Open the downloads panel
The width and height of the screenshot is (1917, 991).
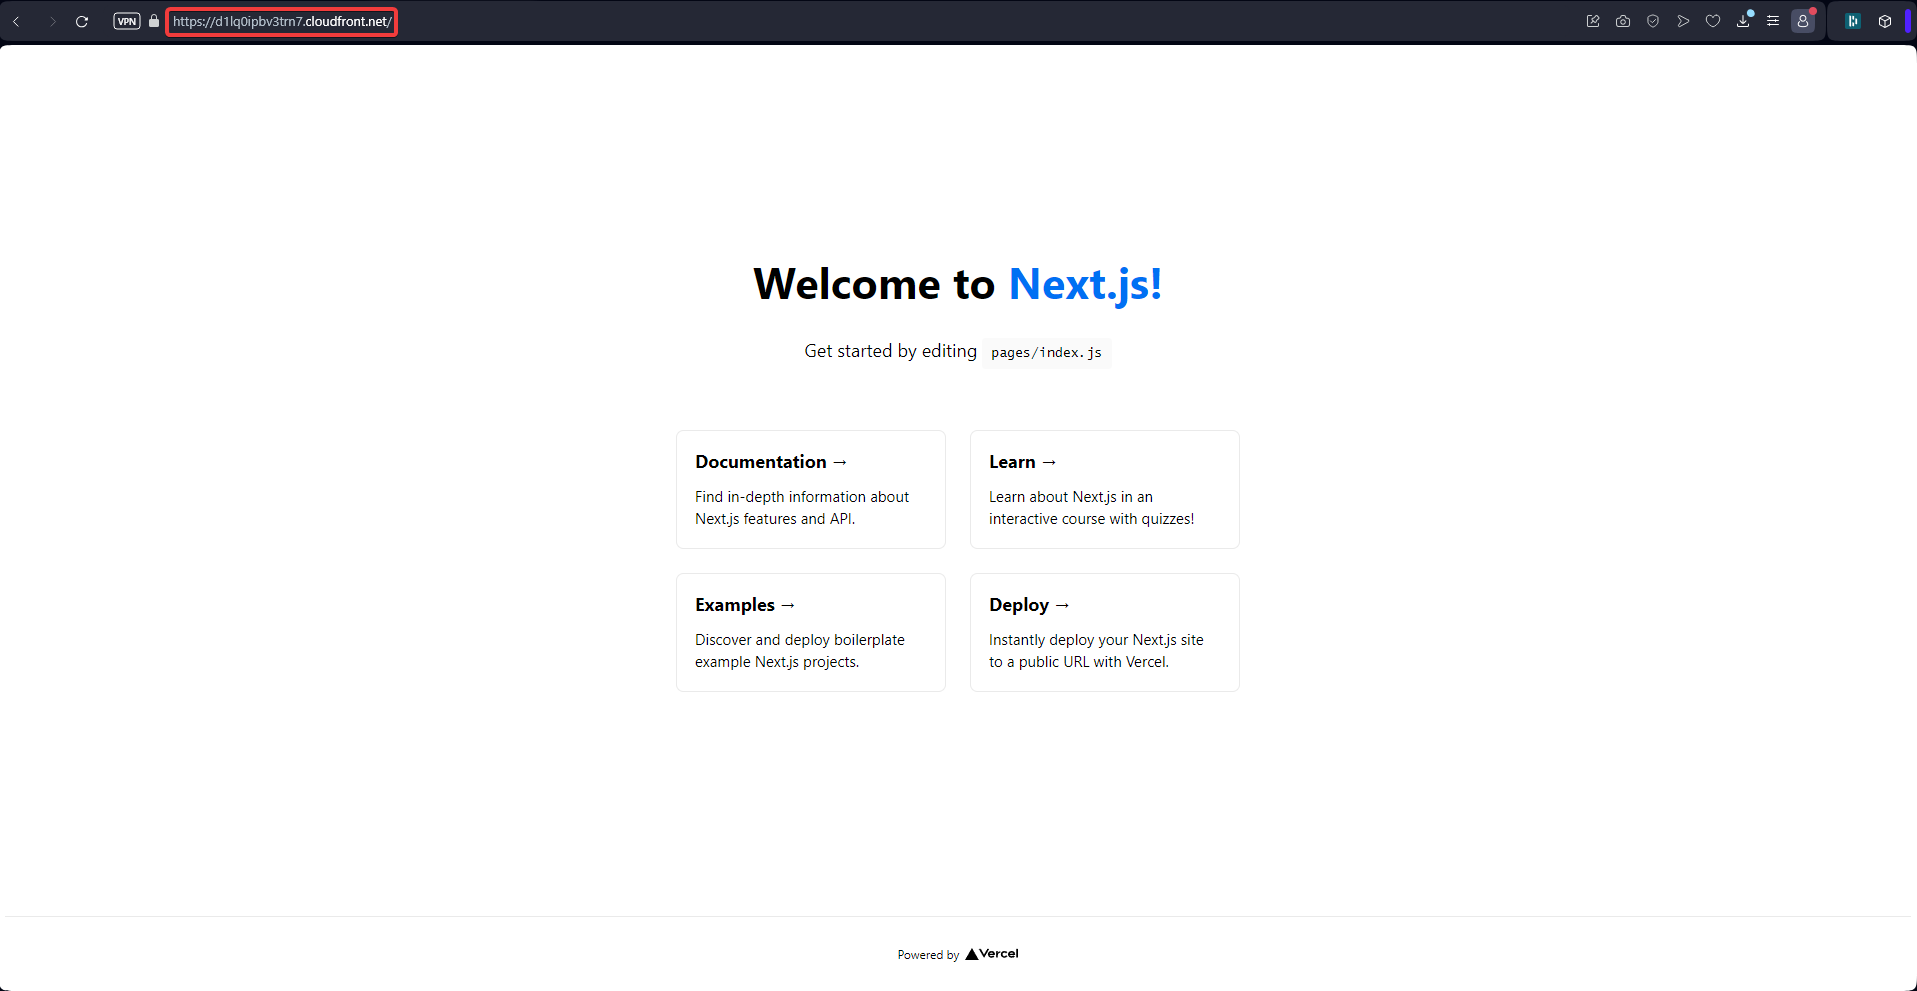1743,21
